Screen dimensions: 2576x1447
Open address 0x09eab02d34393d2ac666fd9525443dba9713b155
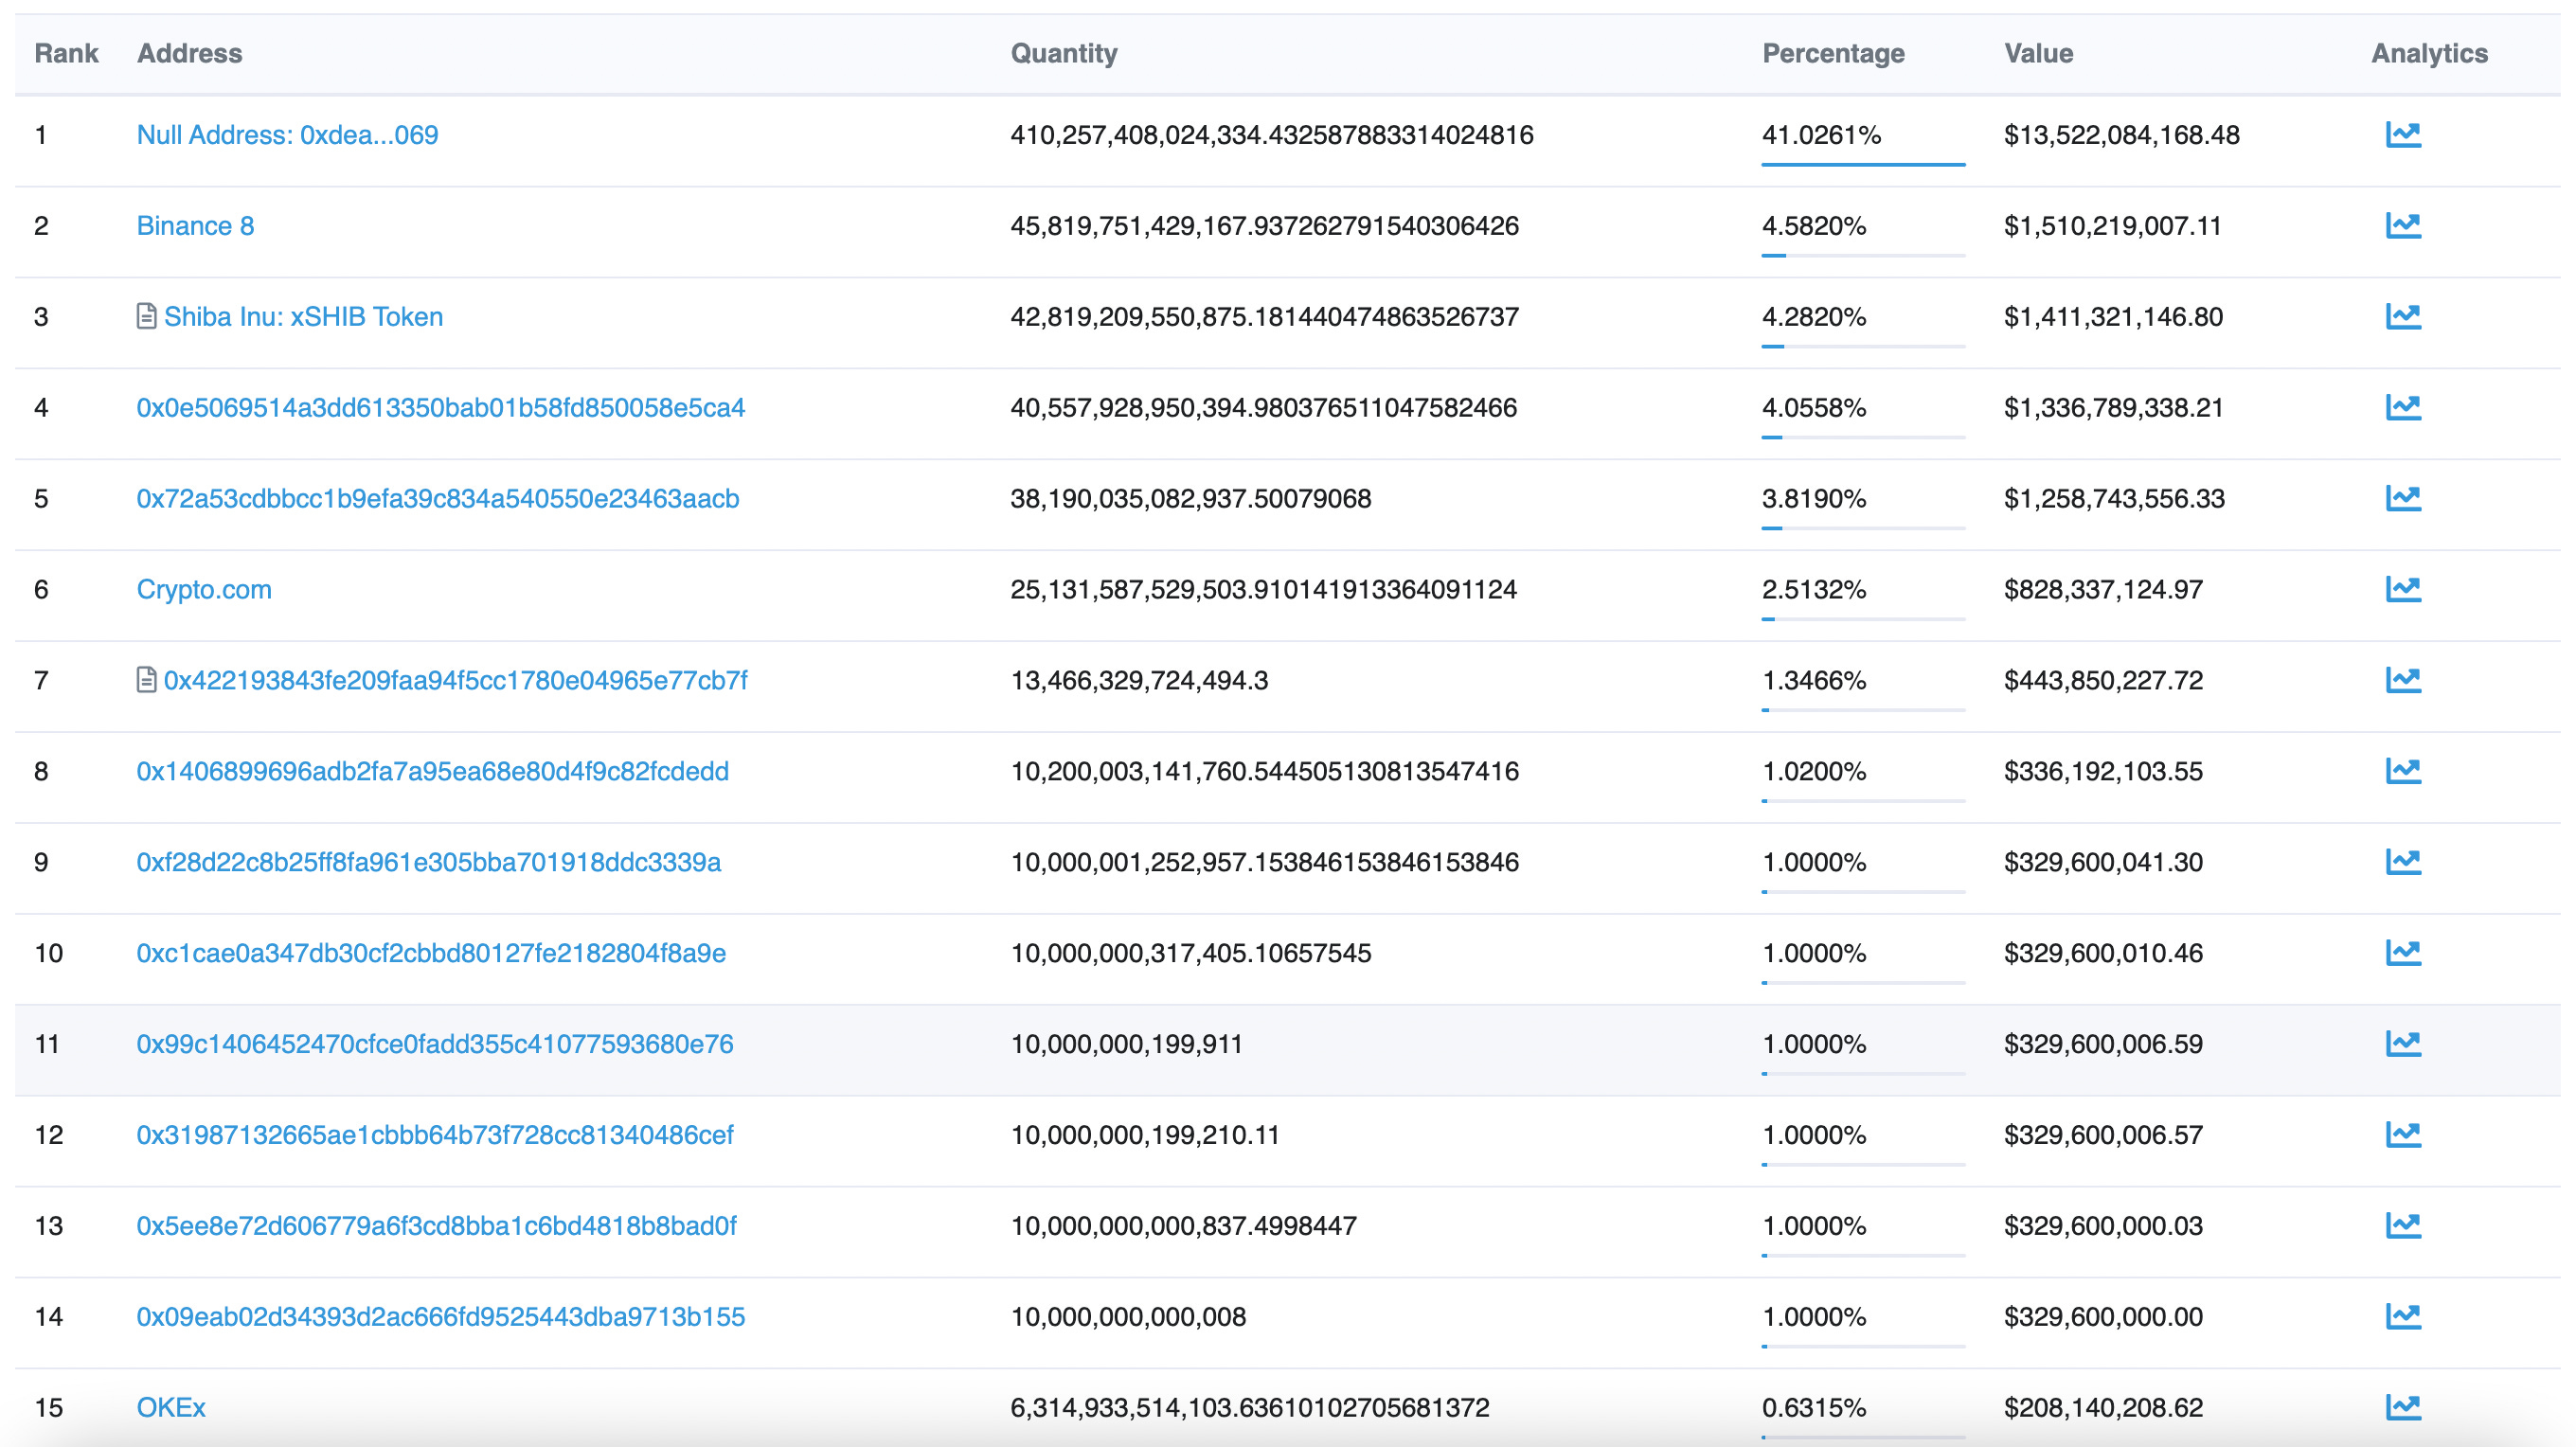441,1318
